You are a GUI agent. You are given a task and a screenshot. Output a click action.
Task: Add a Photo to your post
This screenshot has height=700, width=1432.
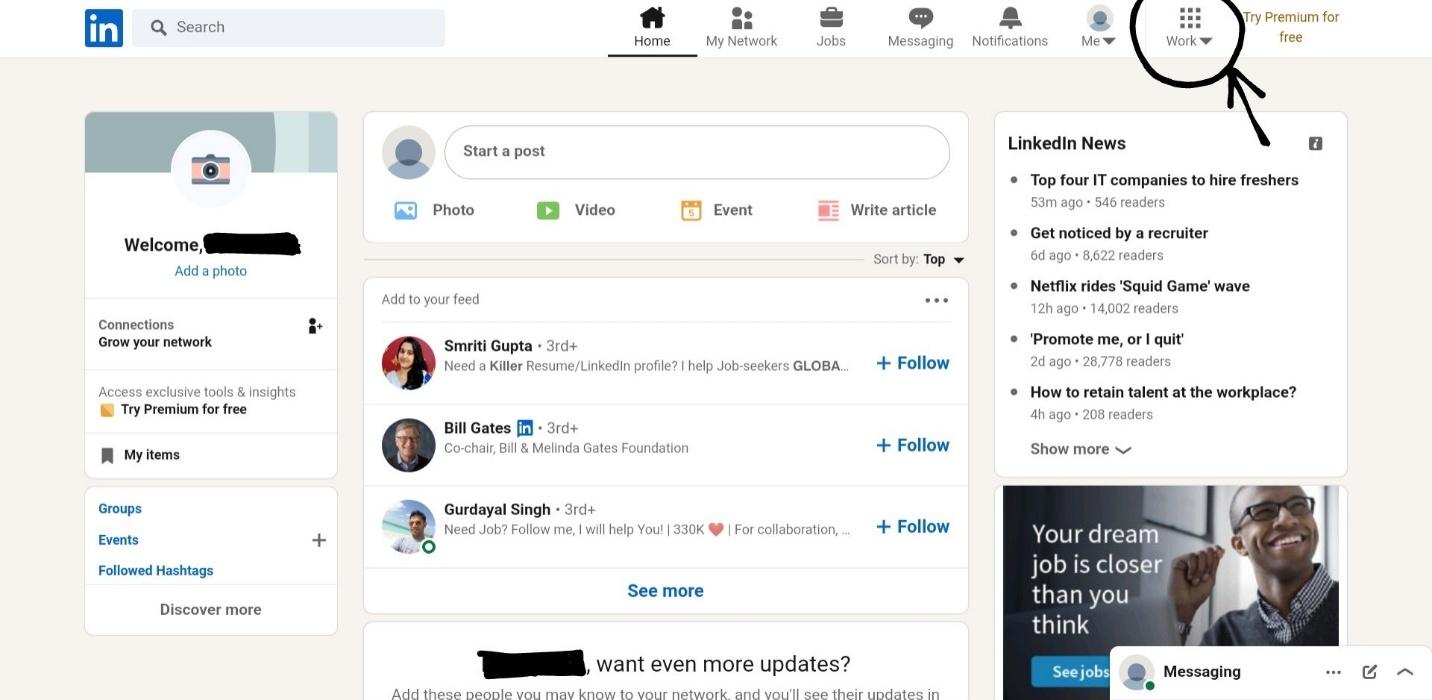coord(434,210)
